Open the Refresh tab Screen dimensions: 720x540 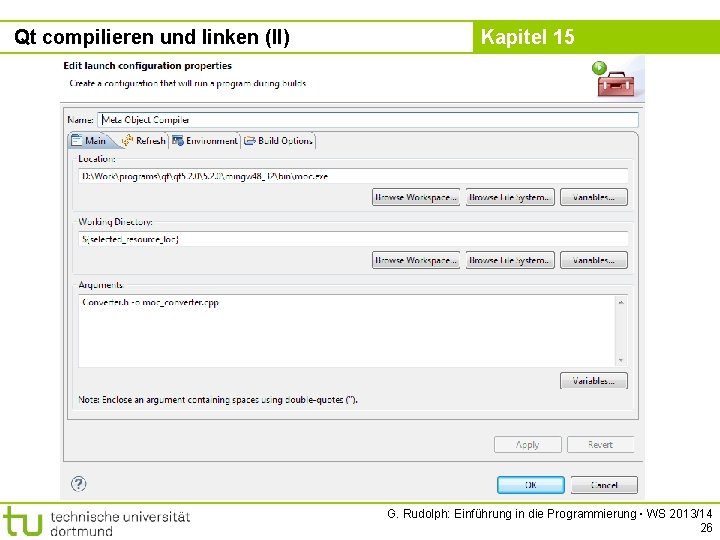pyautogui.click(x=144, y=141)
